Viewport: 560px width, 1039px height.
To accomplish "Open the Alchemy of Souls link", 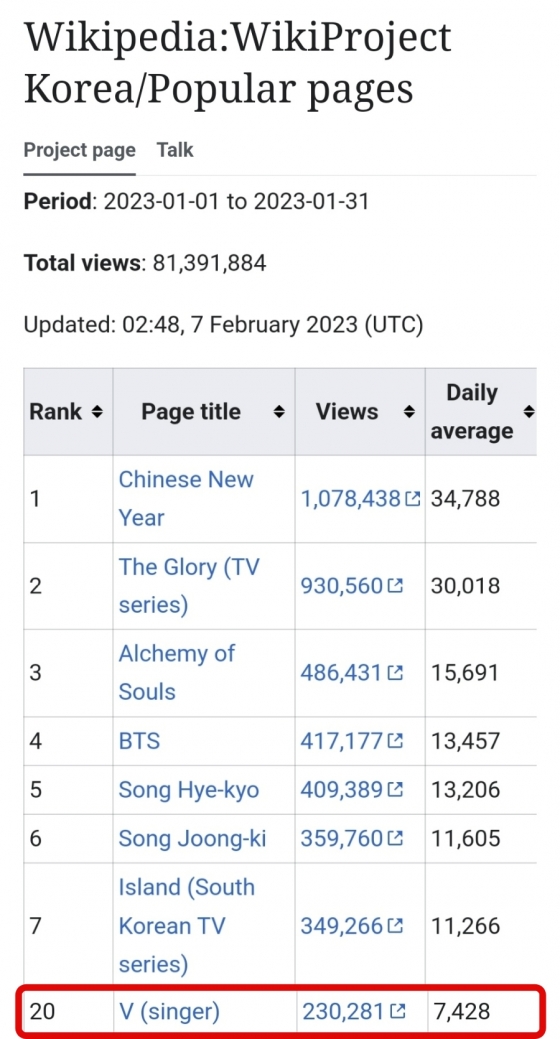I will 176,673.
